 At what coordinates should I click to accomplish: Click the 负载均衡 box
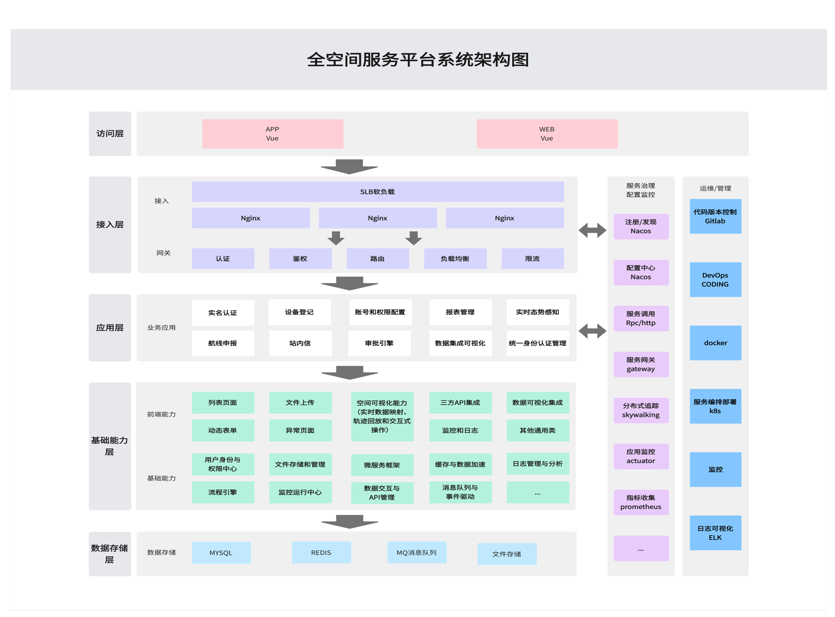455,259
